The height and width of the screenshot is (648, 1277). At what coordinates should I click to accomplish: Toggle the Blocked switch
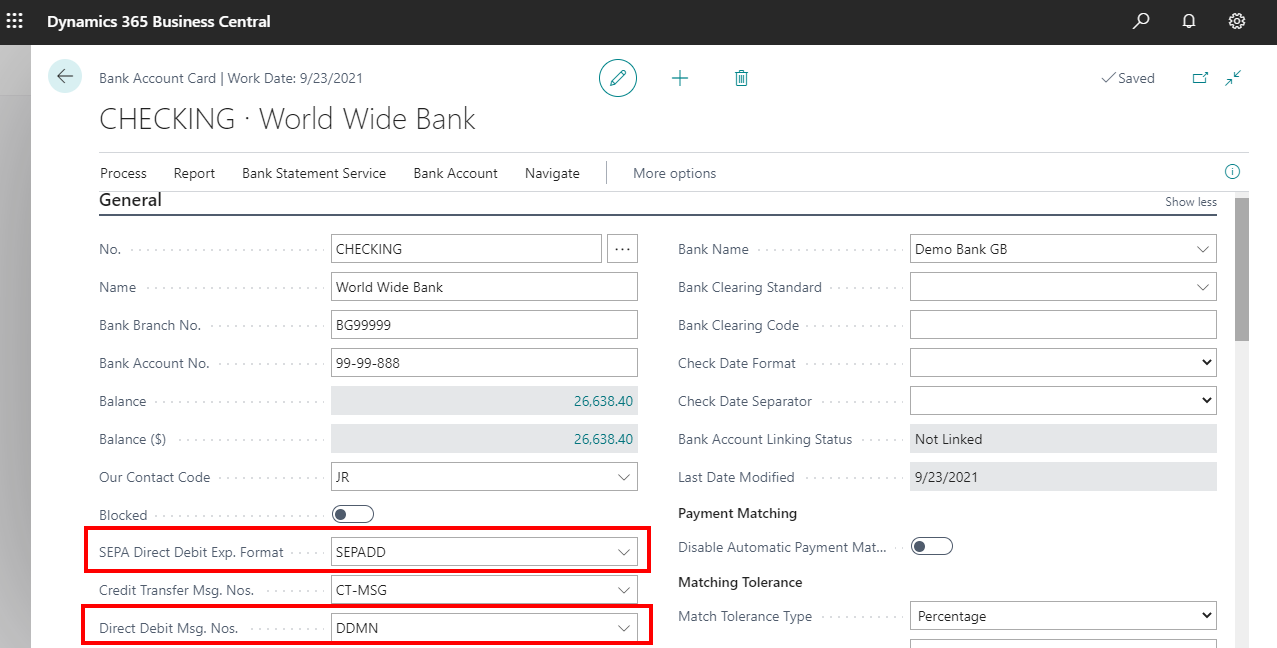pyautogui.click(x=353, y=514)
